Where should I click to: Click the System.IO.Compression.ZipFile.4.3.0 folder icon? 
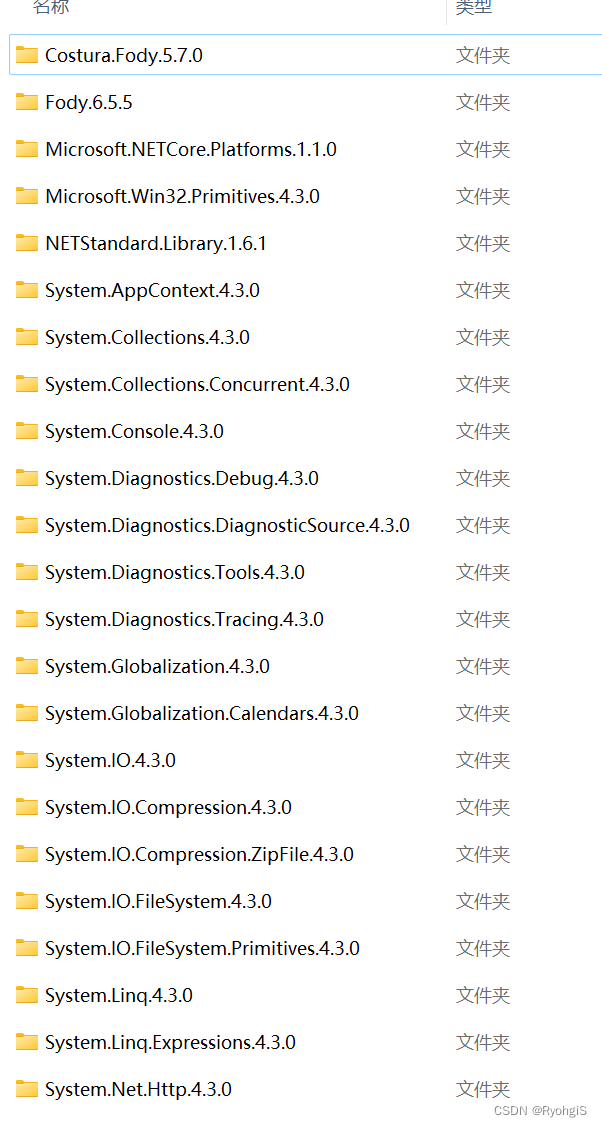pos(26,854)
